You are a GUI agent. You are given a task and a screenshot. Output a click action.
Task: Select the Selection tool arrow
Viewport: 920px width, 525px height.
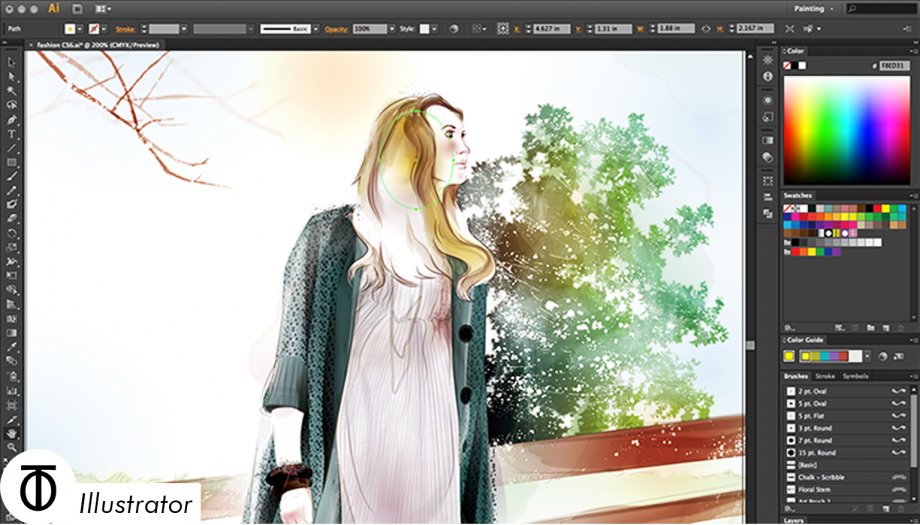11,62
